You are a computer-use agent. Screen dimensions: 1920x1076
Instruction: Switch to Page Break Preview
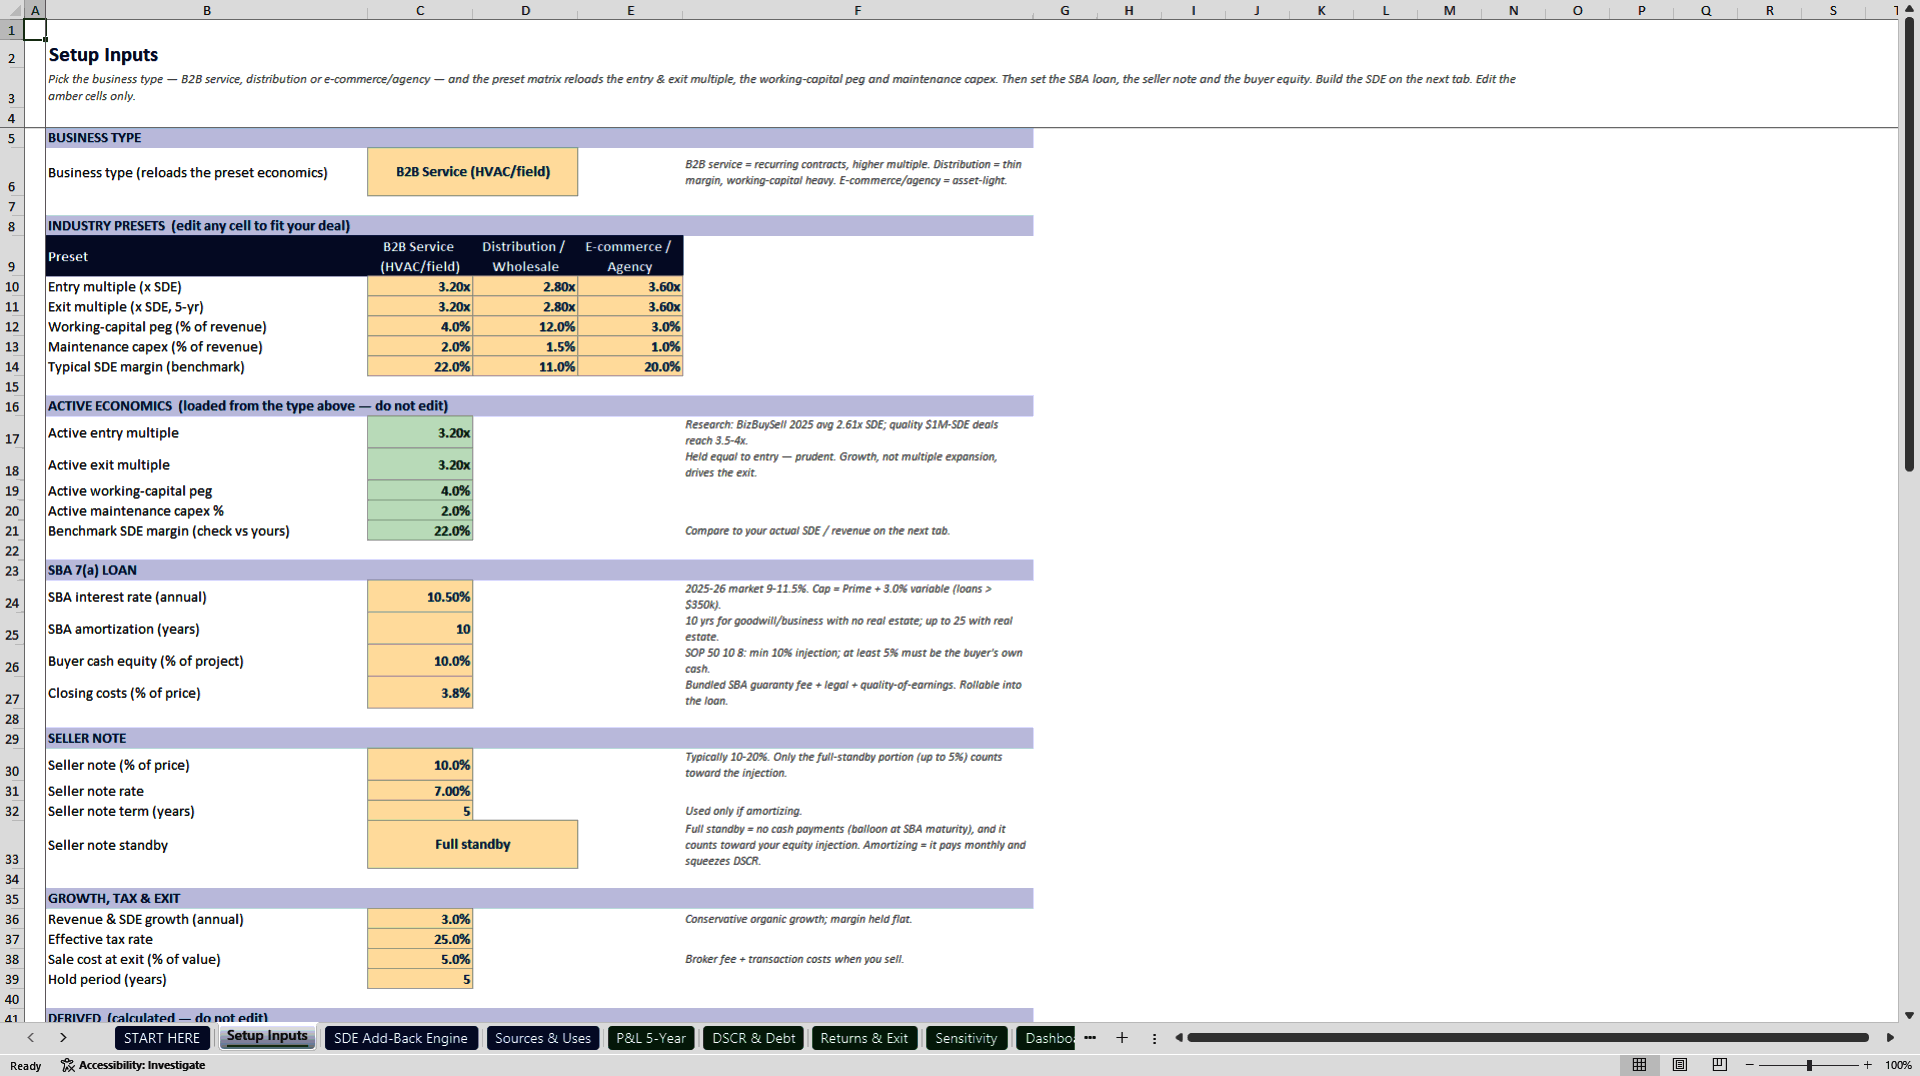click(x=1720, y=1065)
